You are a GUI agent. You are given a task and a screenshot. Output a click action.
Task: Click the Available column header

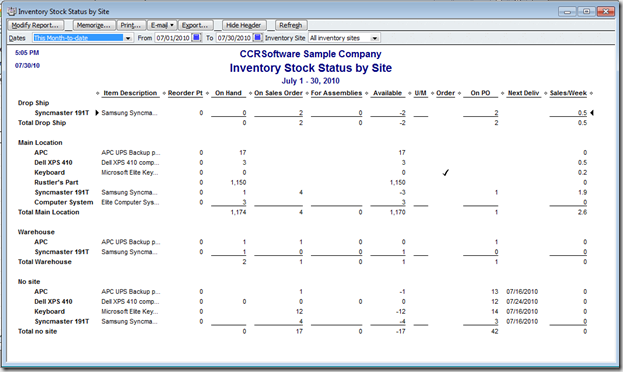(387, 93)
